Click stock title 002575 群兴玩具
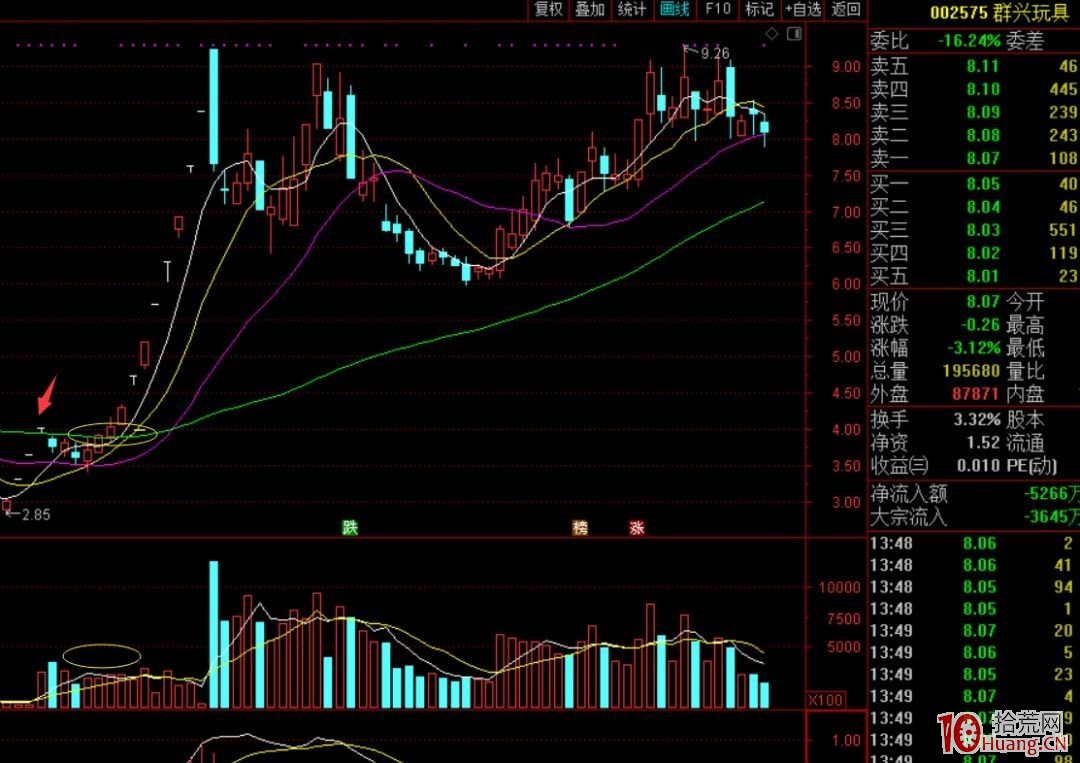 coord(998,12)
